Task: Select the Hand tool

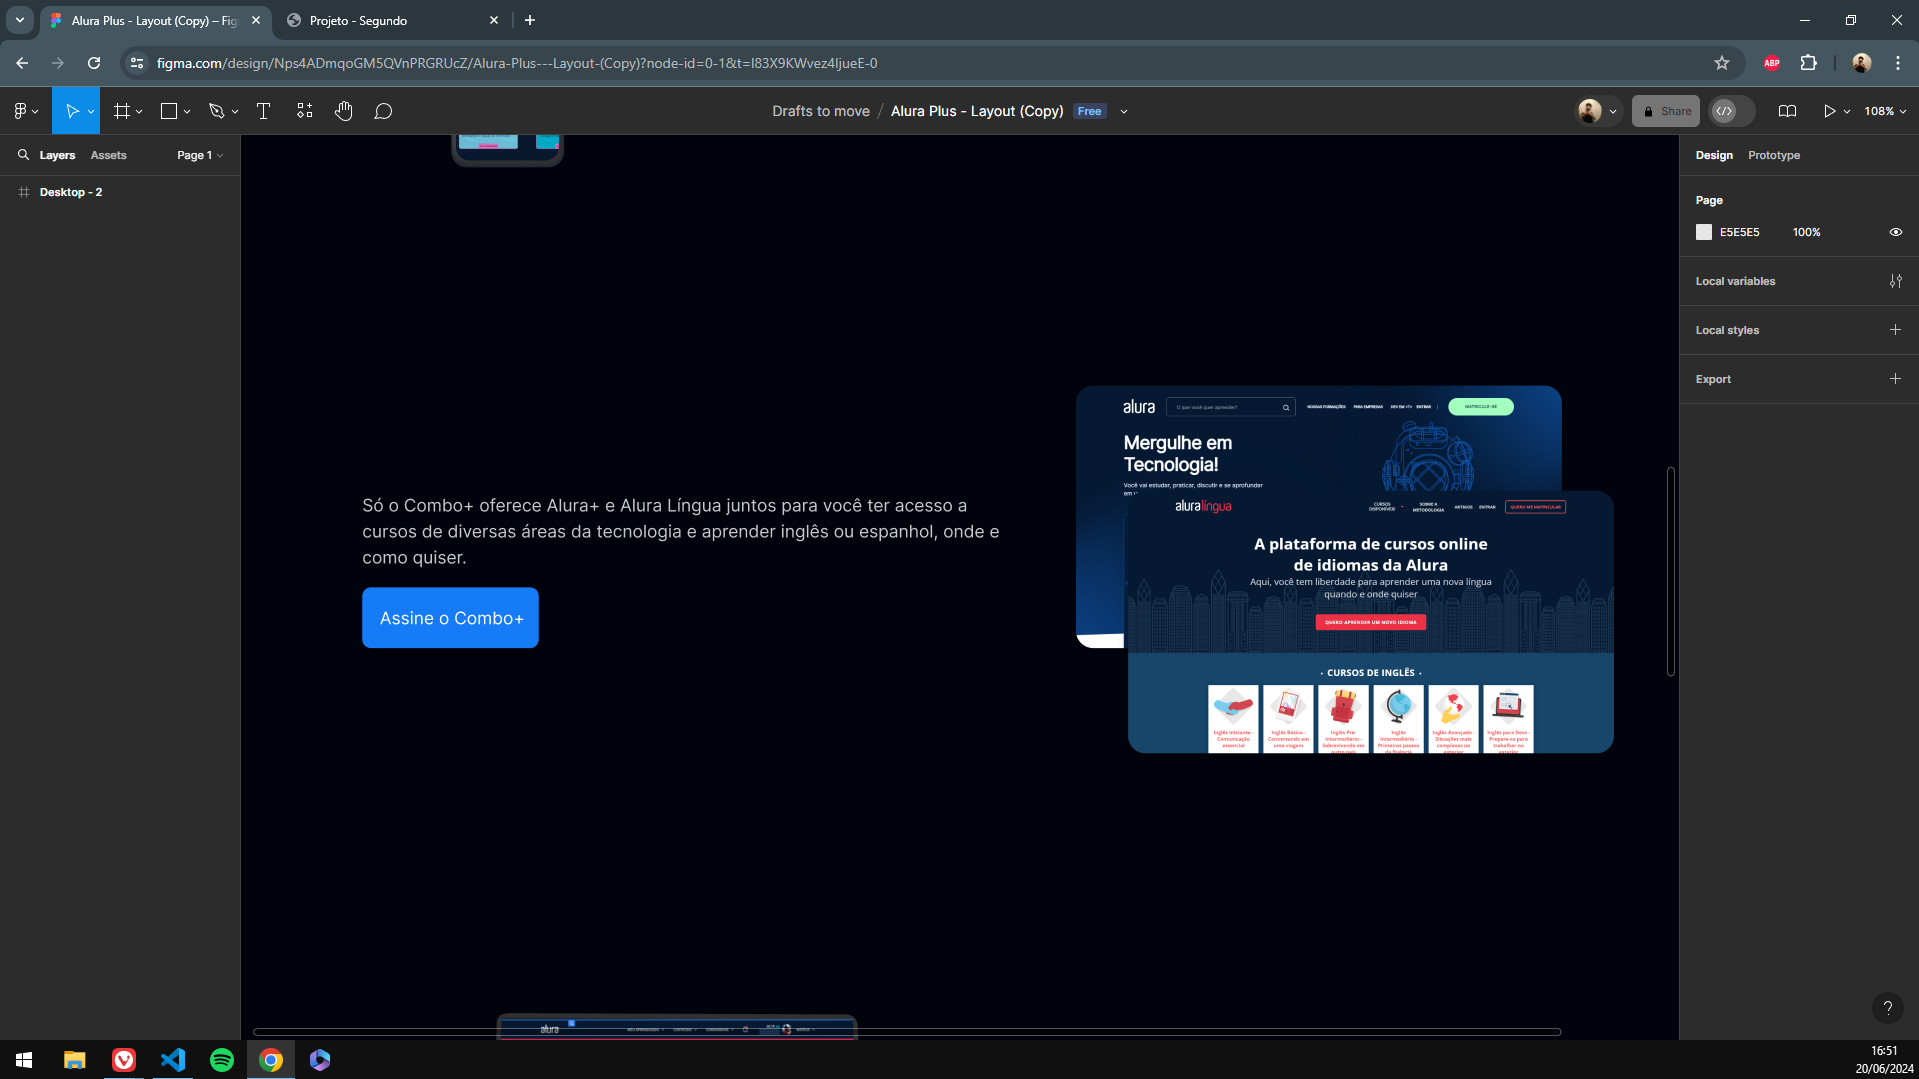Action: click(x=344, y=111)
